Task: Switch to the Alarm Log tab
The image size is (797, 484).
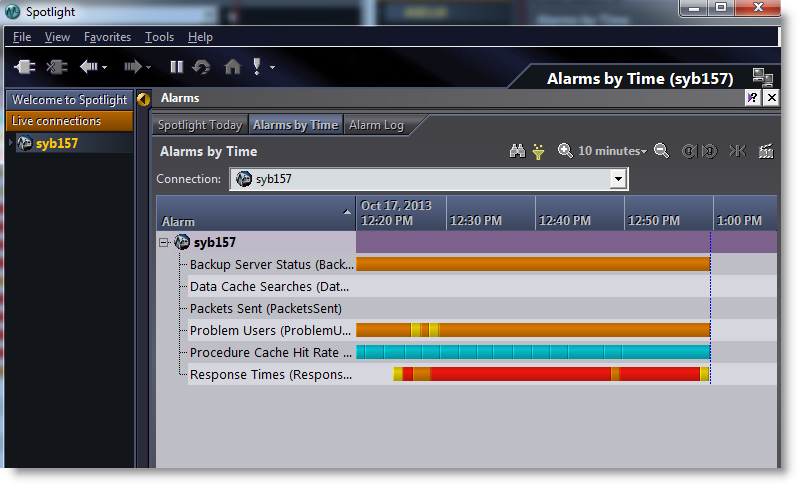Action: click(377, 125)
